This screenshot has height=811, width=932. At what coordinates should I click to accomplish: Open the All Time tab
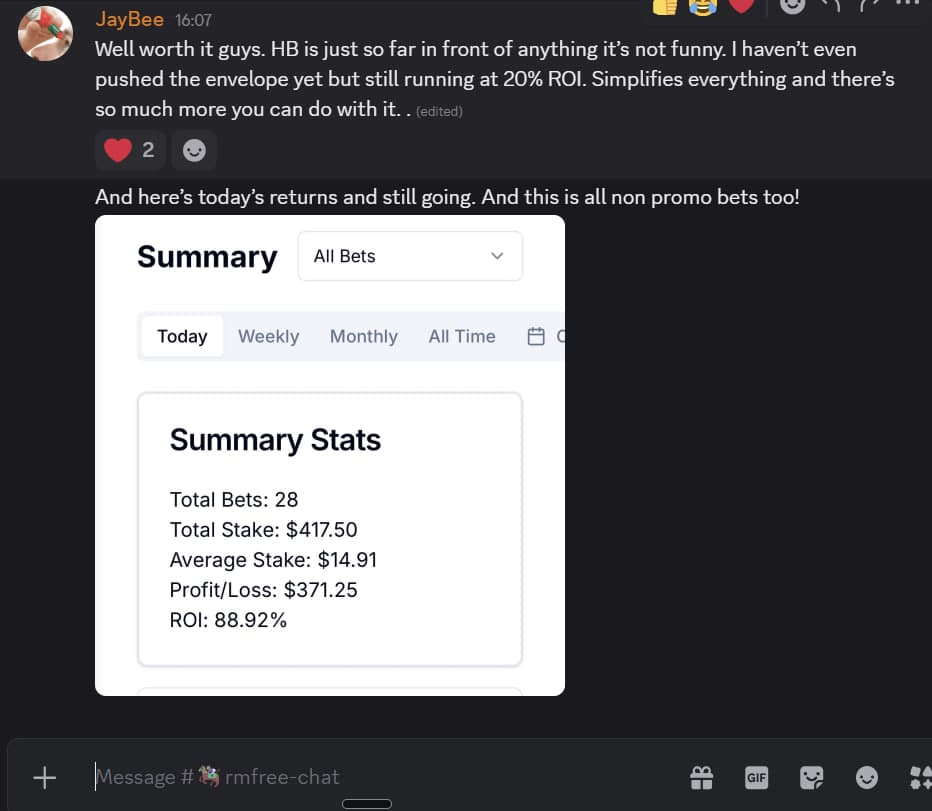(x=461, y=336)
